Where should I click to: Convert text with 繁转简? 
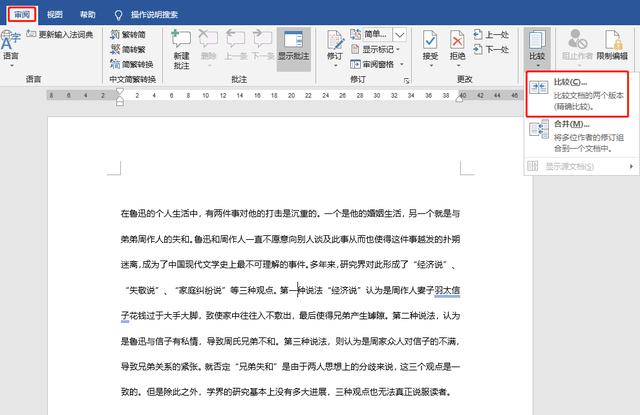coord(129,35)
